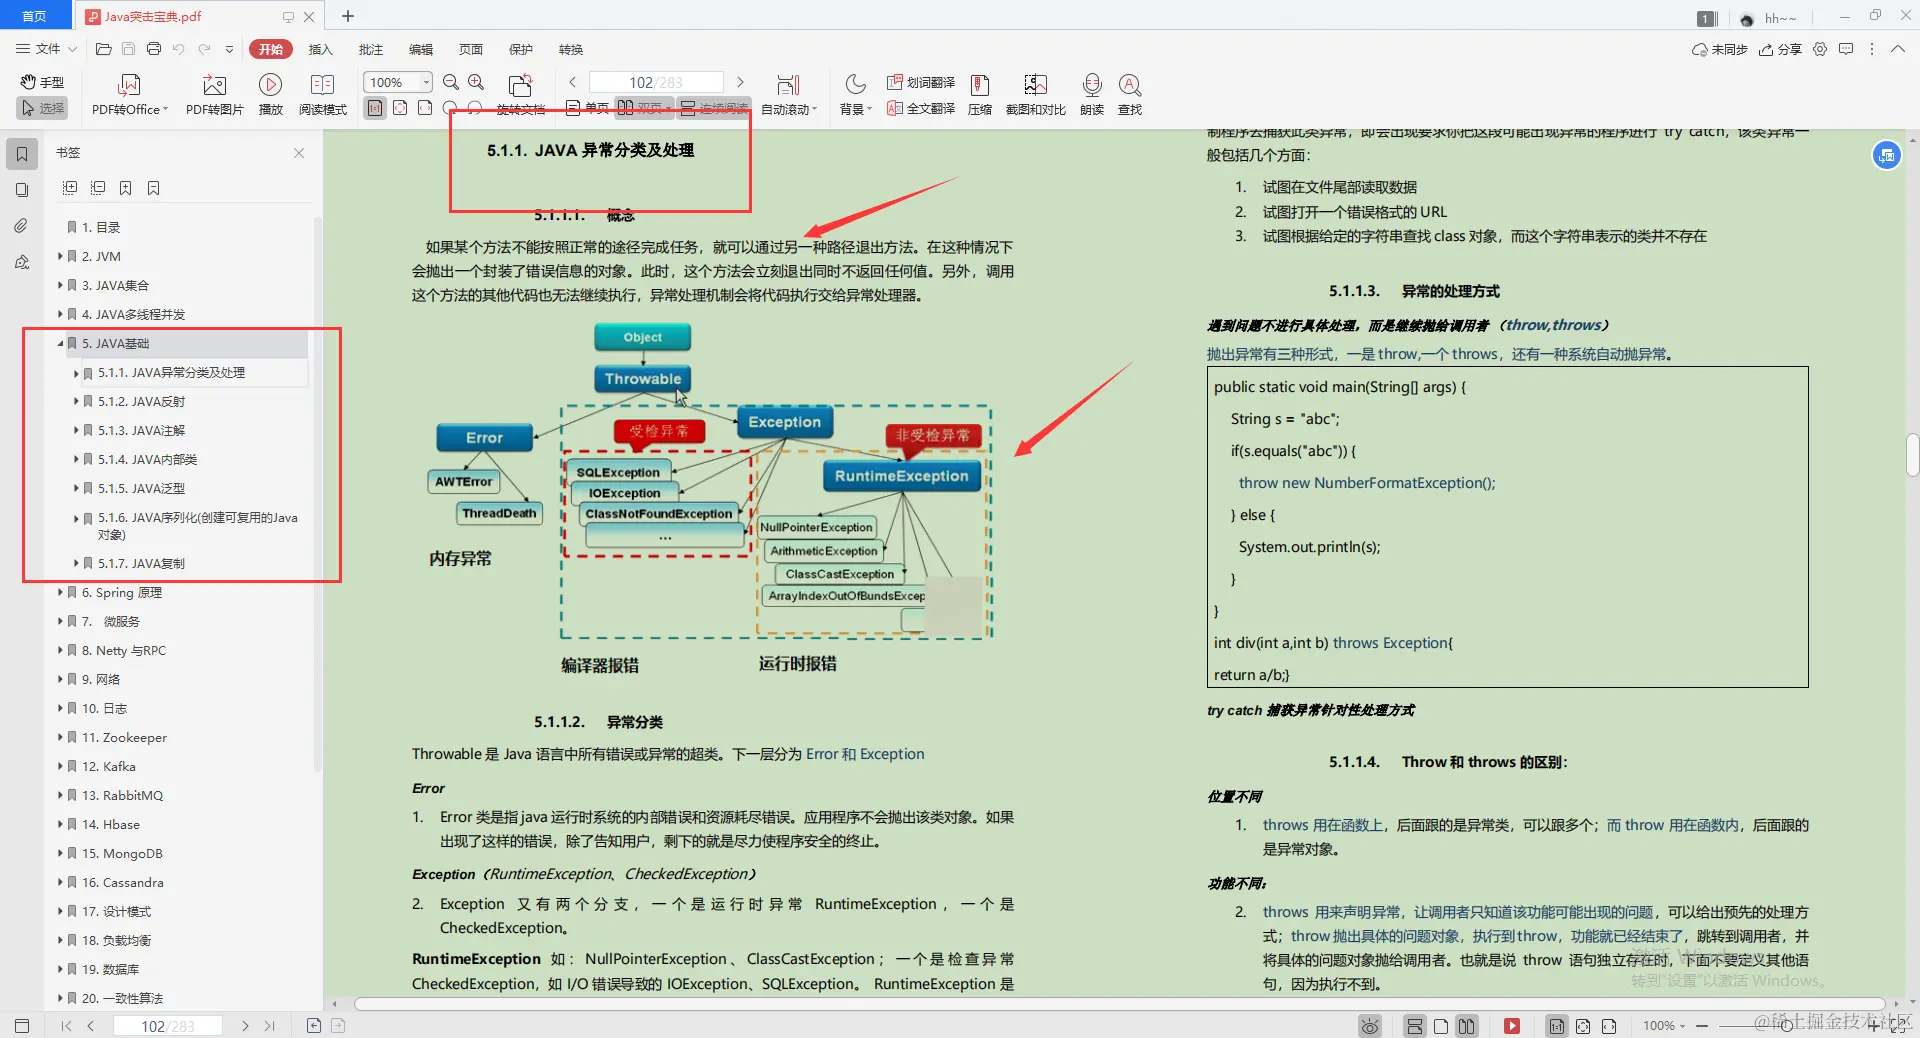This screenshot has height=1038, width=1920.
Task: Compress the PDF with 压缩
Action: (x=979, y=93)
